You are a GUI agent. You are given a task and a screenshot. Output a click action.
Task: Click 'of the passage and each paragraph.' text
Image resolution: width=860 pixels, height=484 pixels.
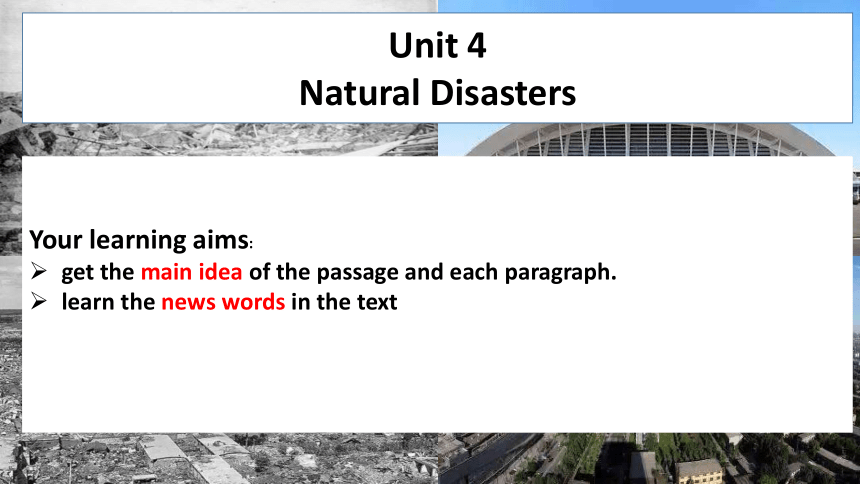tap(433, 272)
